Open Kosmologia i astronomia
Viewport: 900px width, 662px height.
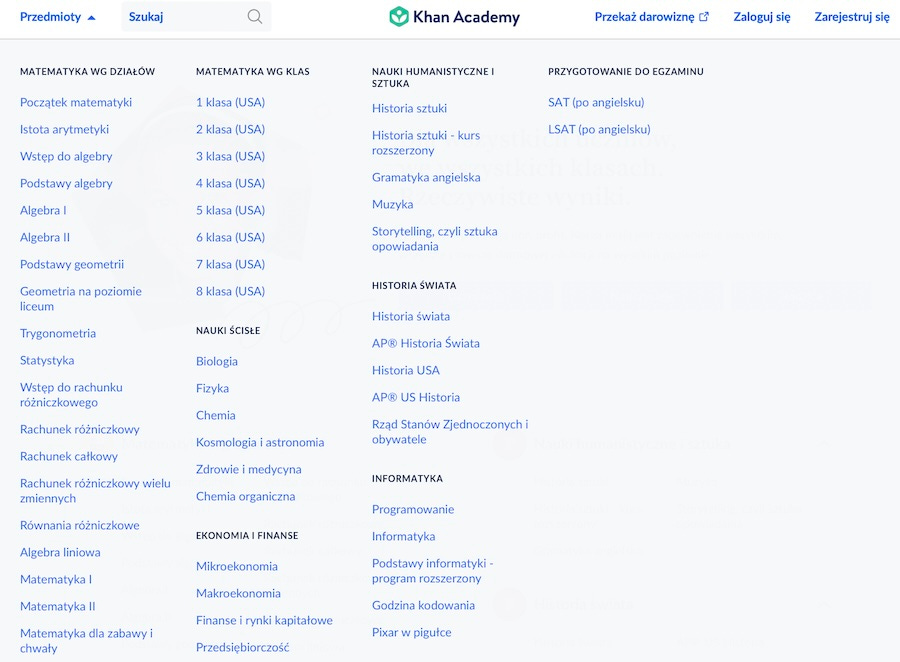260,442
